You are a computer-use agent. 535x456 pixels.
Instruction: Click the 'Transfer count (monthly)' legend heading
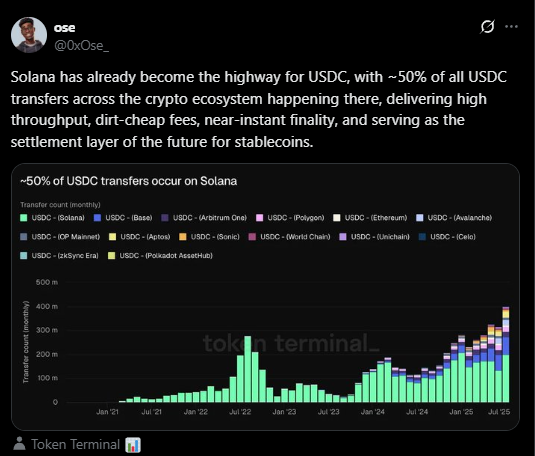point(60,205)
